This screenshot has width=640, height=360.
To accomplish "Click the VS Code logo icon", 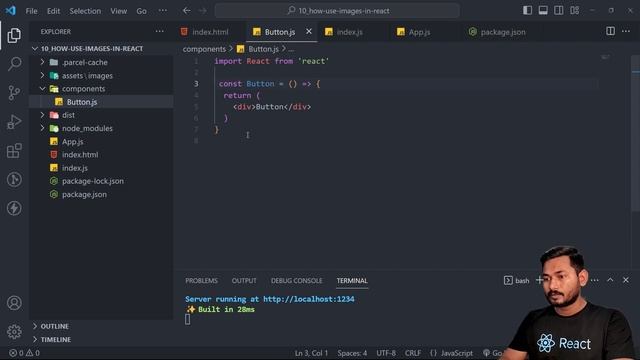I will point(11,11).
